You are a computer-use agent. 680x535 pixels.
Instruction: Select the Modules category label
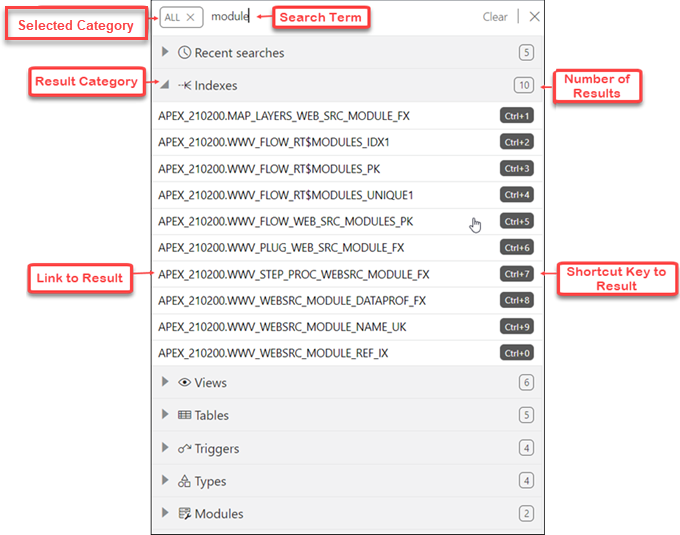tap(219, 514)
